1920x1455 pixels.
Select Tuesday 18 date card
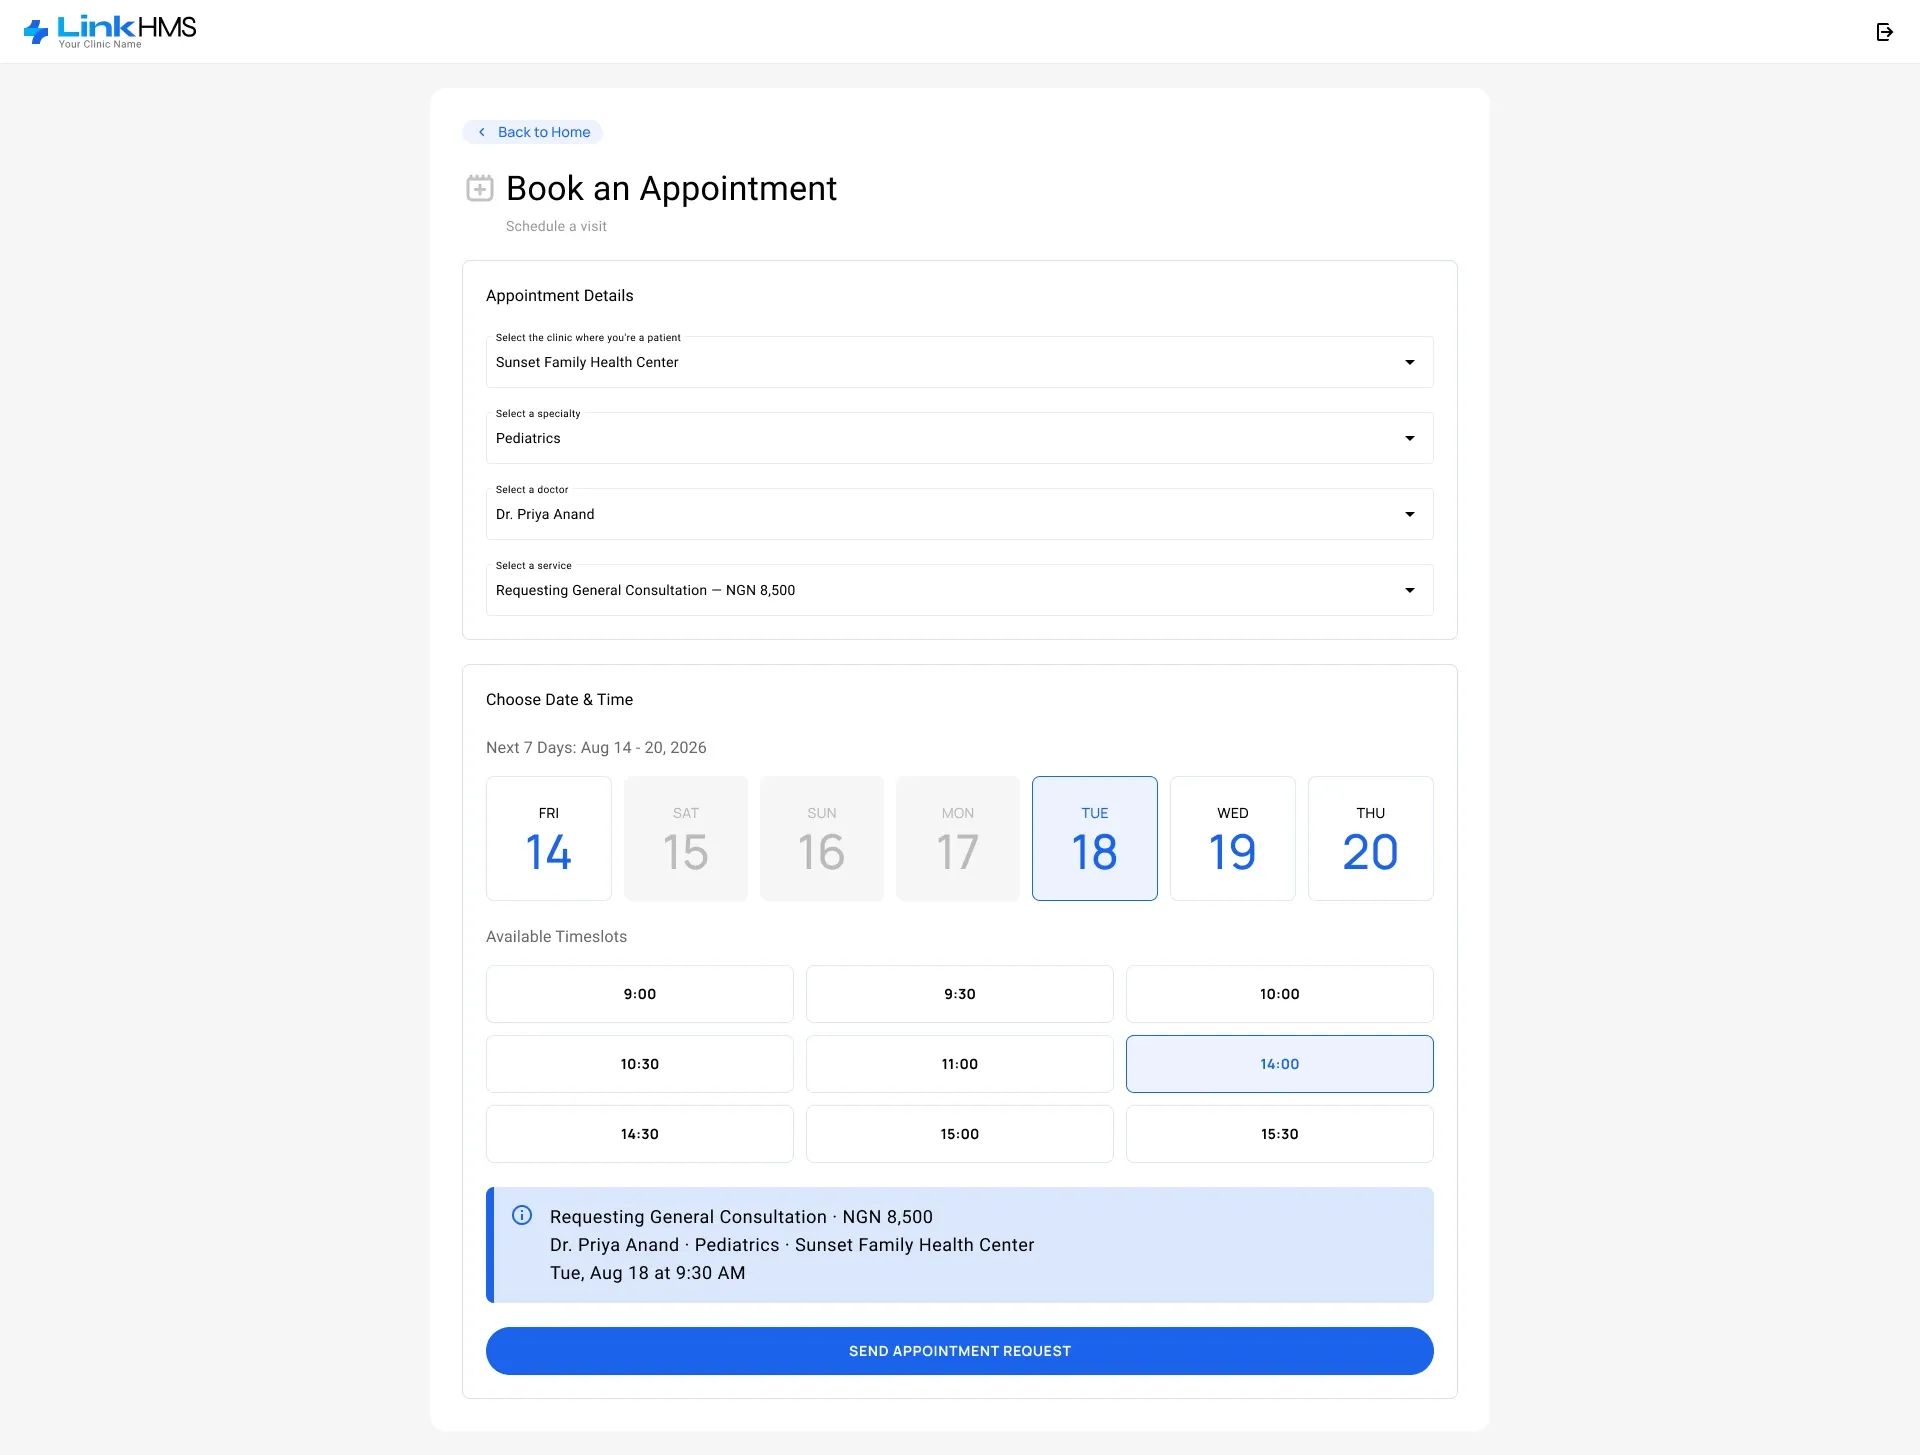tap(1095, 839)
